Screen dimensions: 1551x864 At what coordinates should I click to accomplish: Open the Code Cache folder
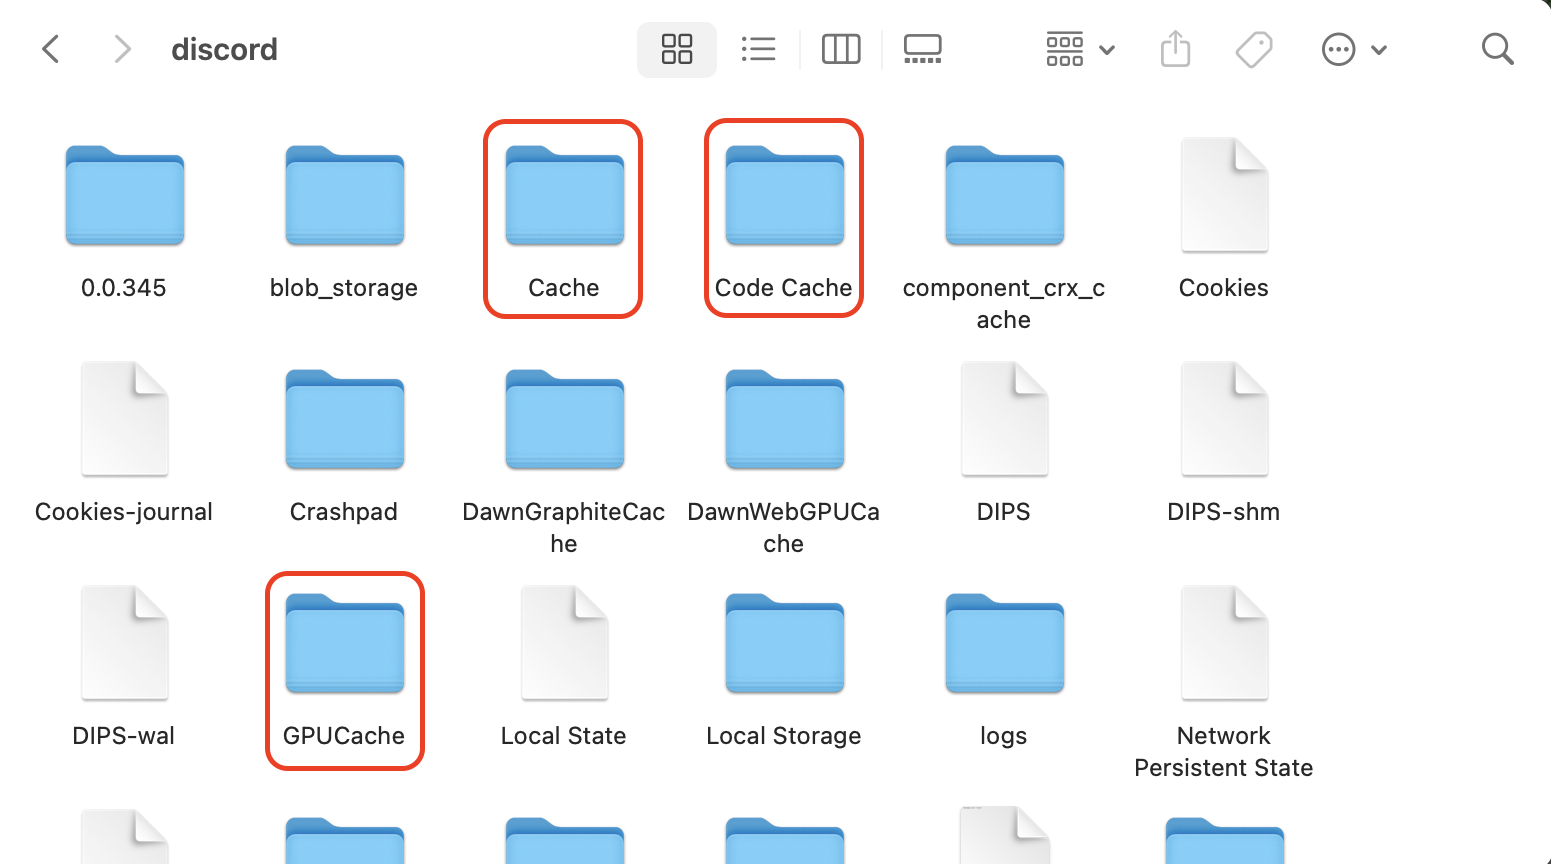click(x=784, y=196)
